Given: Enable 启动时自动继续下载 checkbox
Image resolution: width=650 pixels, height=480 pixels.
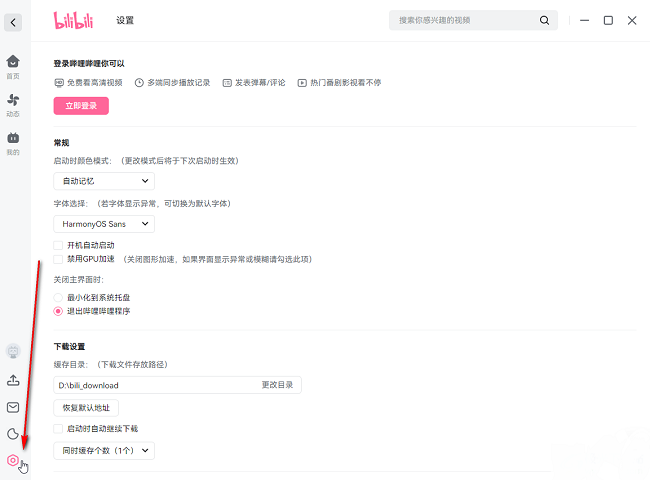Looking at the screenshot, I should point(58,429).
